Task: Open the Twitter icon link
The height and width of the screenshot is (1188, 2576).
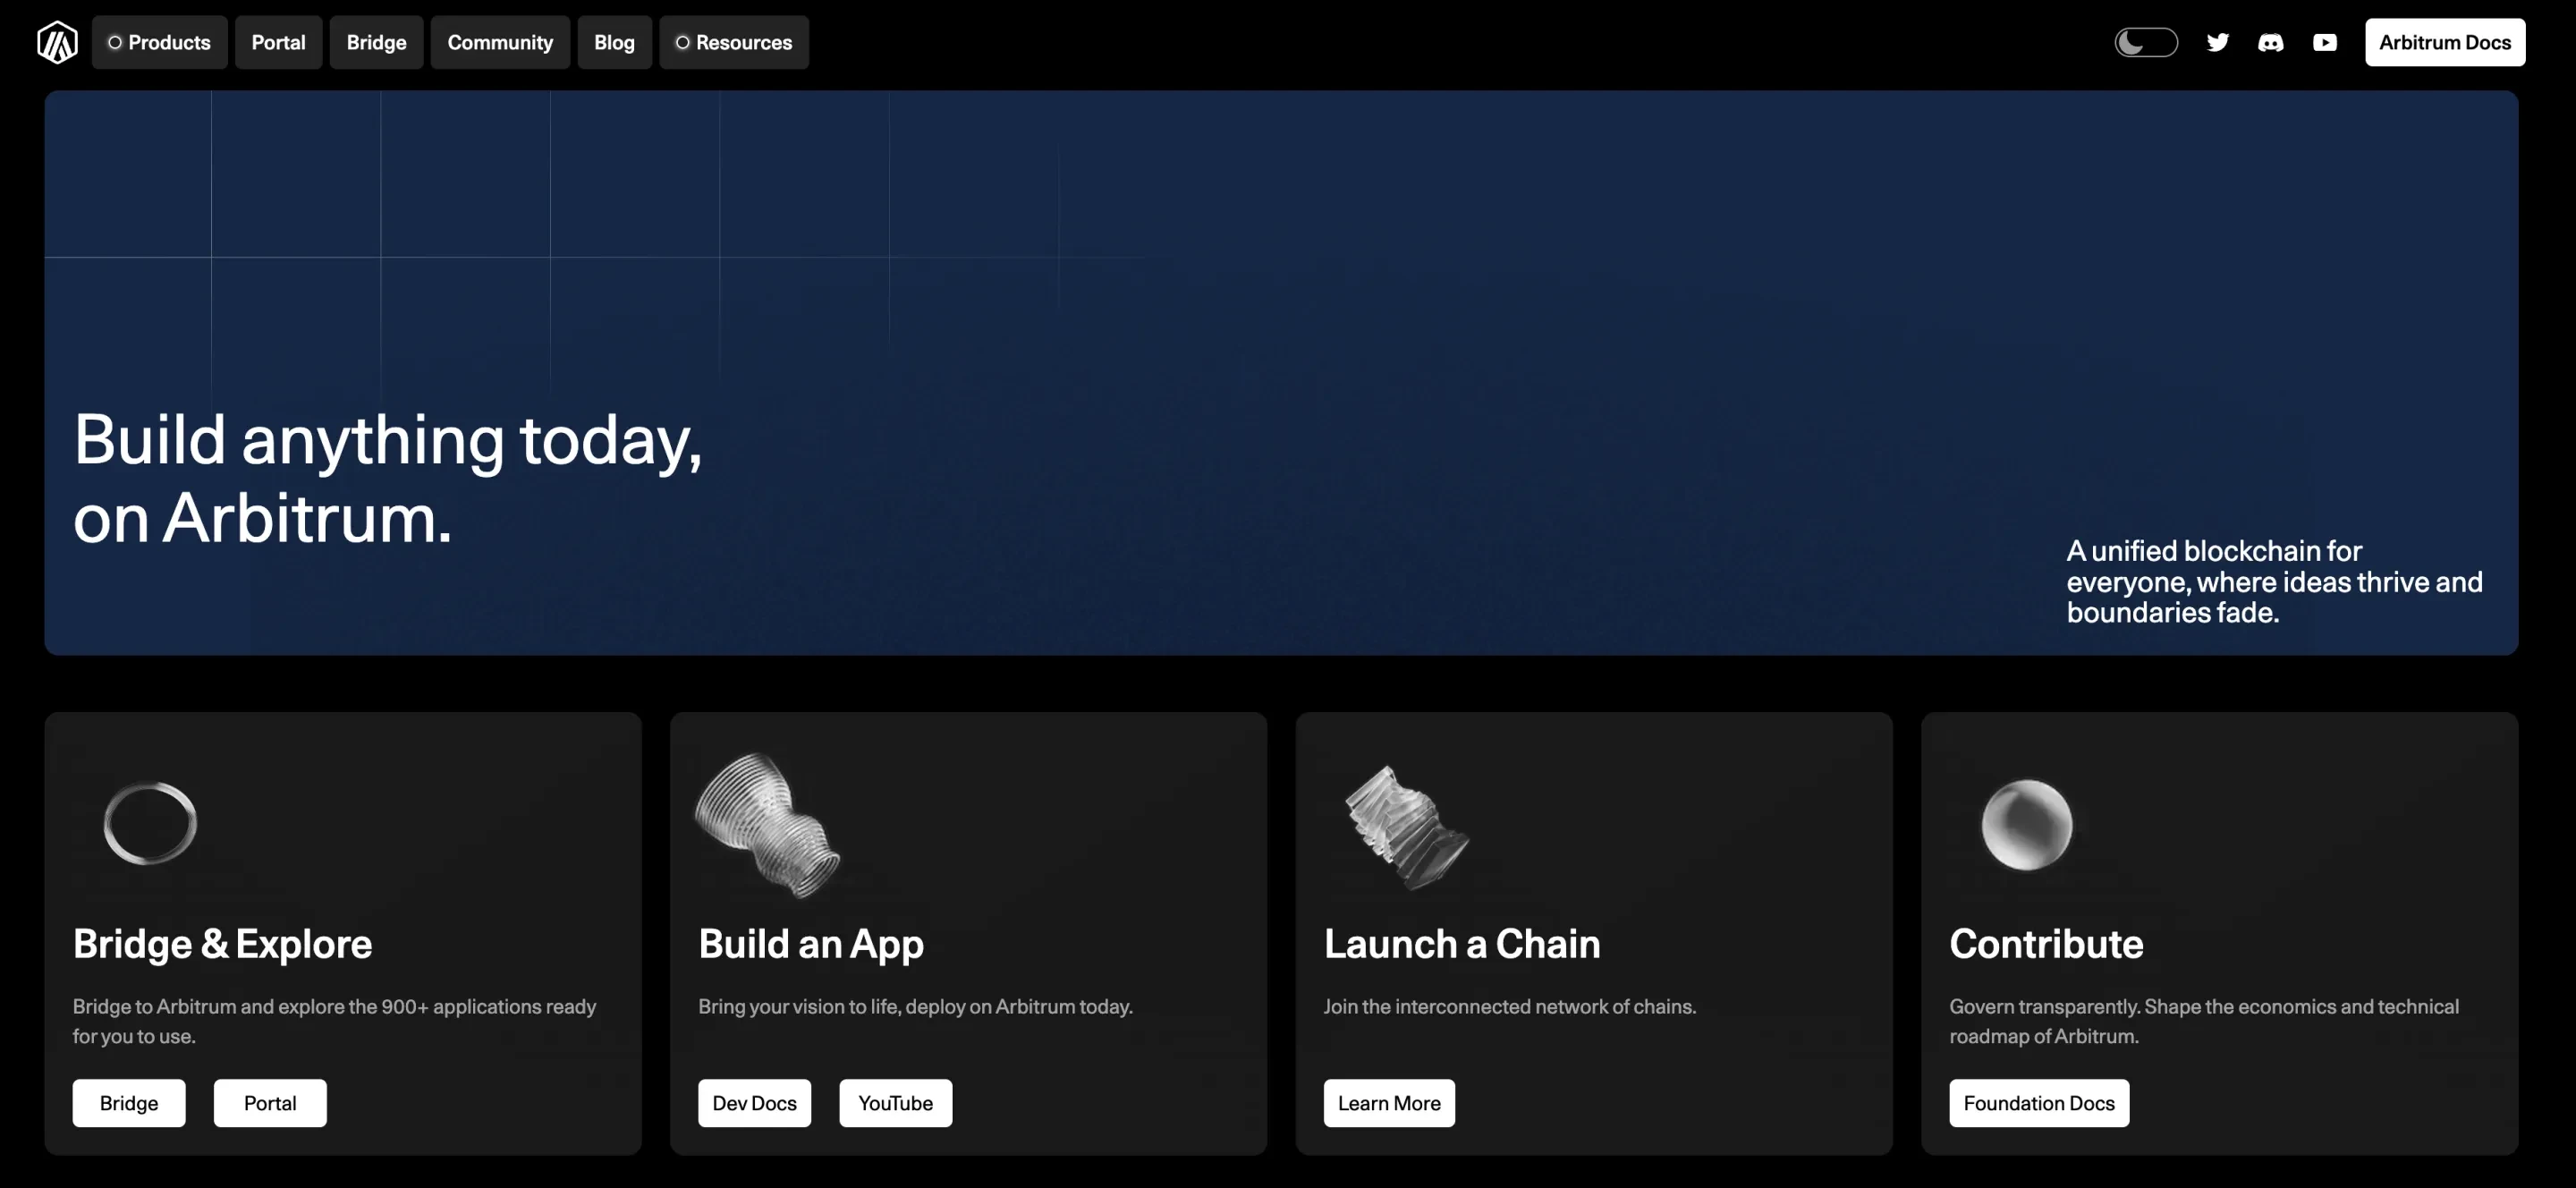Action: (x=2217, y=42)
